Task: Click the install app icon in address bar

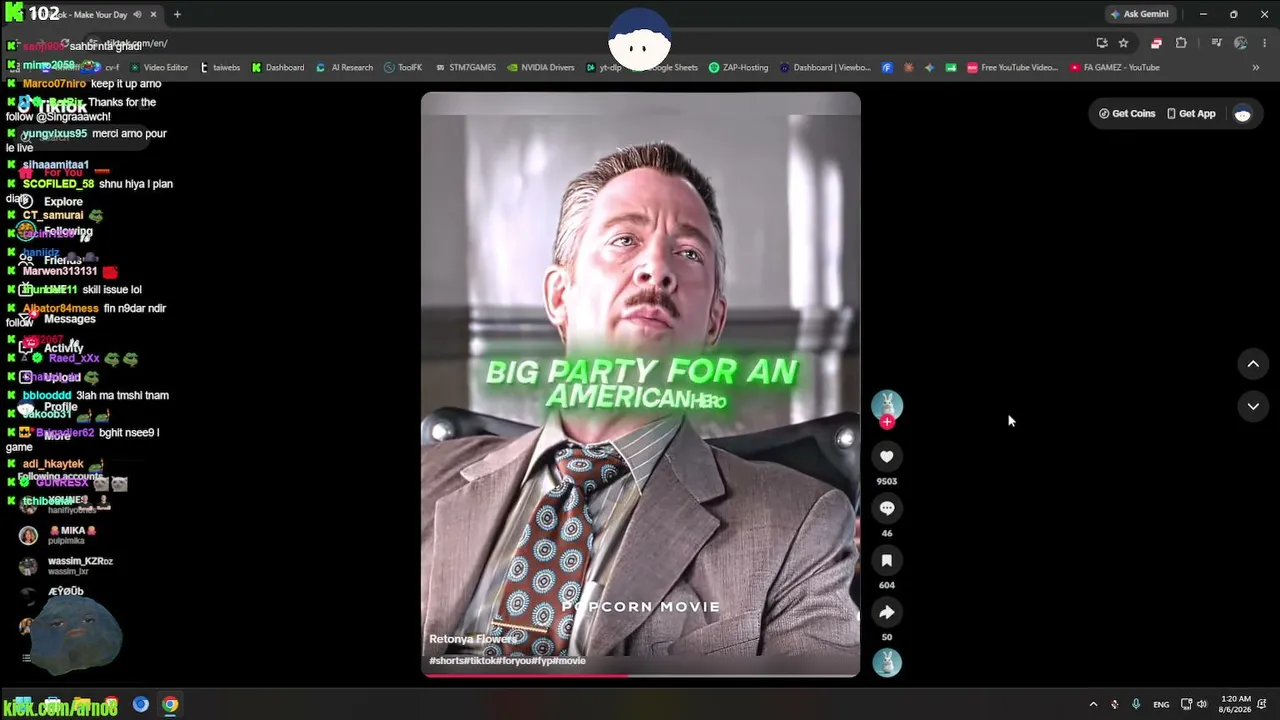Action: click(x=1102, y=43)
